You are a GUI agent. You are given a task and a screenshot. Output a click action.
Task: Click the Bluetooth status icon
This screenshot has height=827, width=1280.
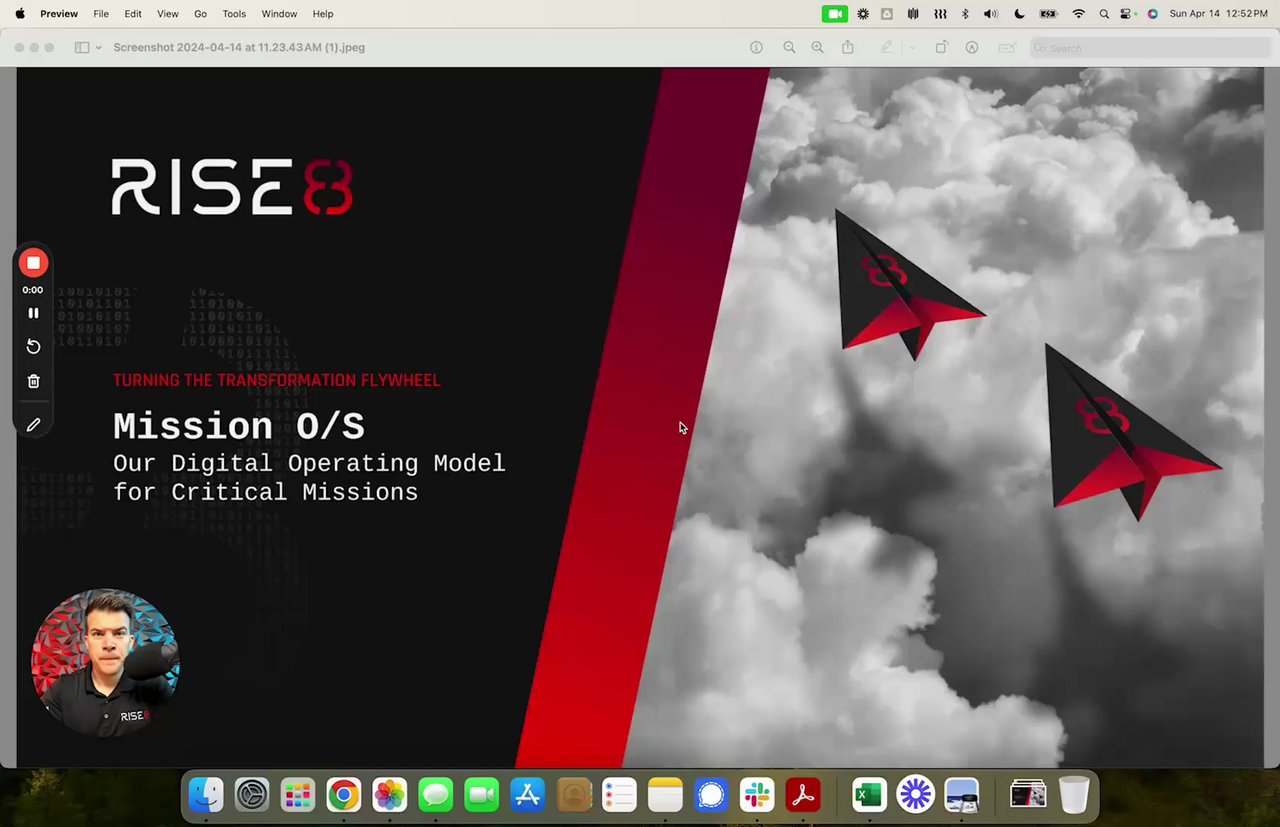coord(965,14)
